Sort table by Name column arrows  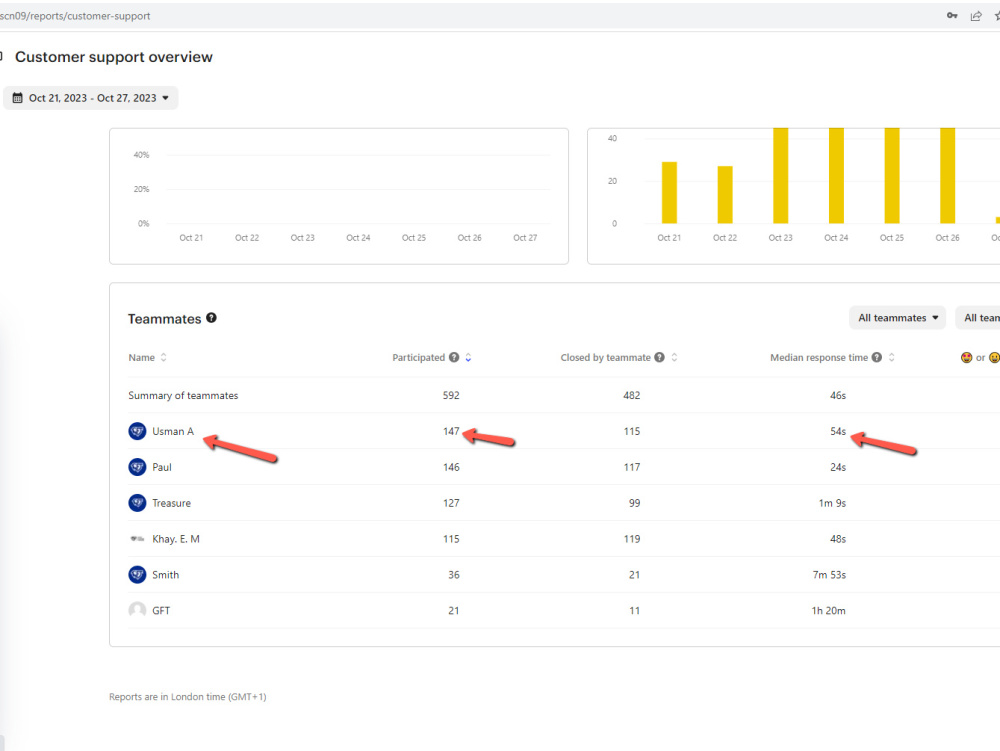(x=163, y=357)
